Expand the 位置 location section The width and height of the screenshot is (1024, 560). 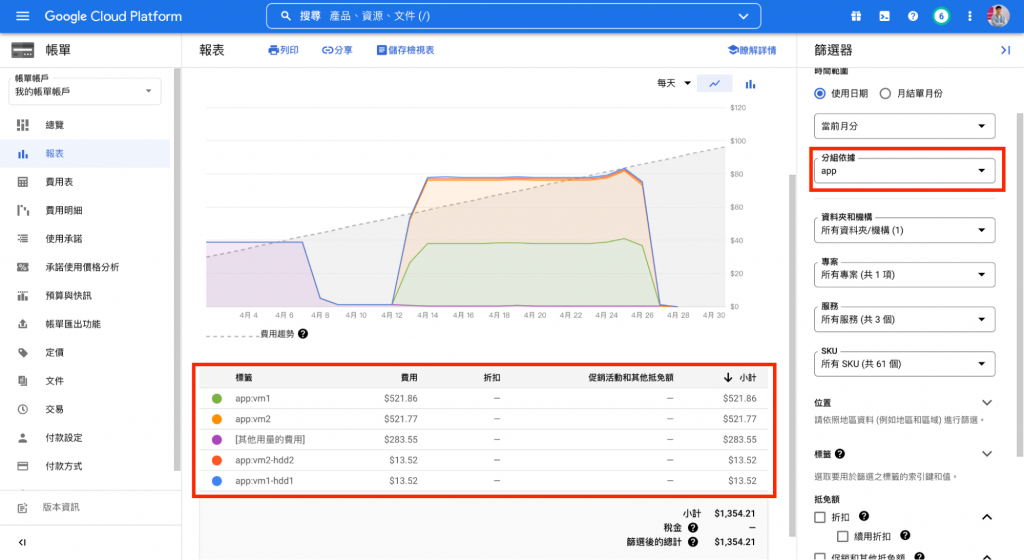point(987,403)
